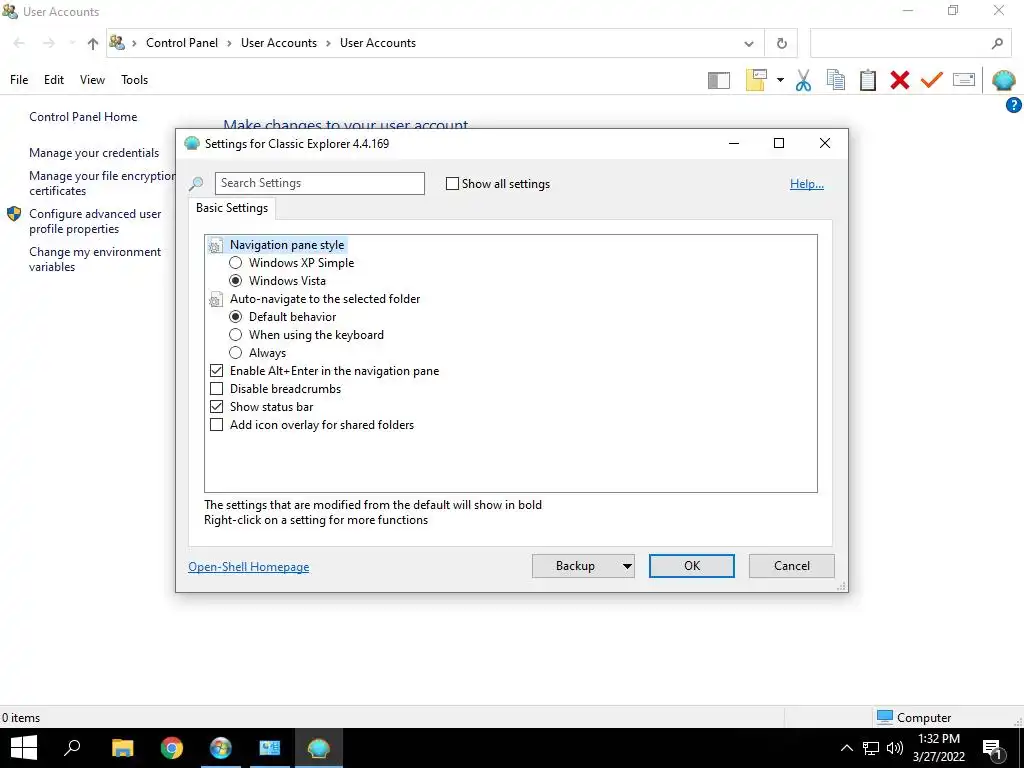Click the Forward arrow in Explorer
This screenshot has width=1024, height=768.
(x=48, y=43)
